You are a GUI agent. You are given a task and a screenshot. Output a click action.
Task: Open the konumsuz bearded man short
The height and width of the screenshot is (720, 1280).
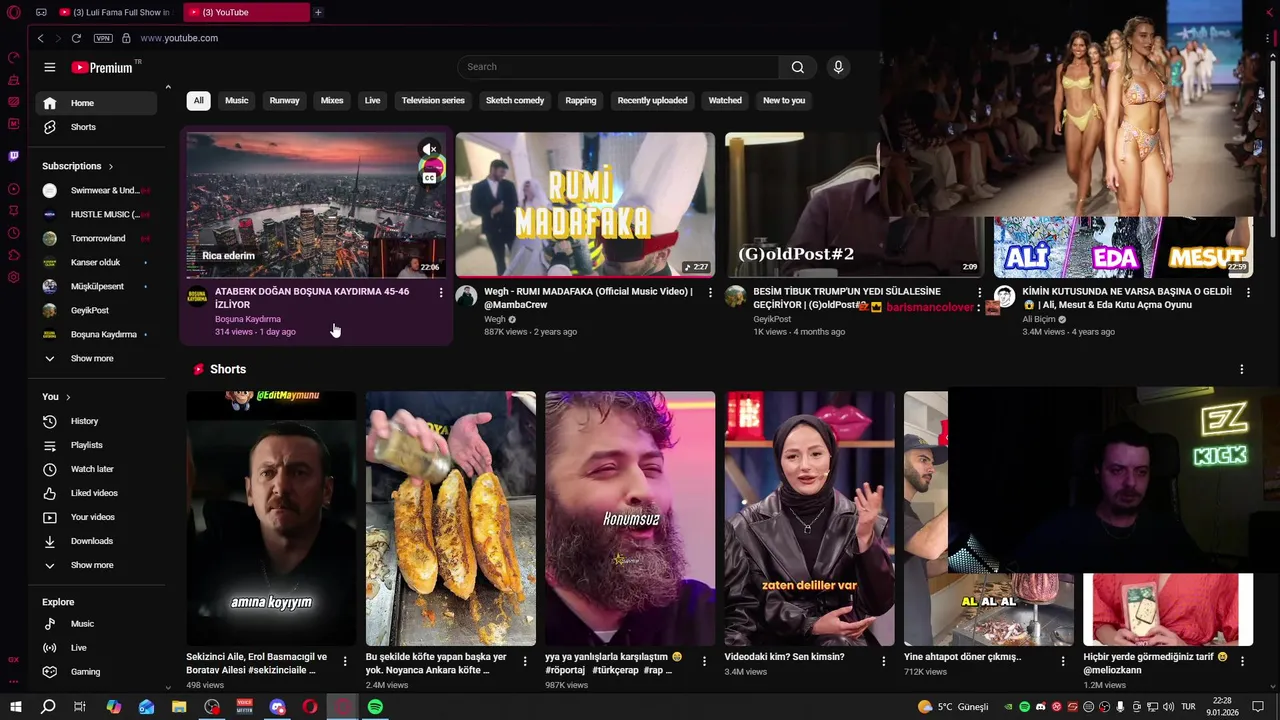point(630,518)
